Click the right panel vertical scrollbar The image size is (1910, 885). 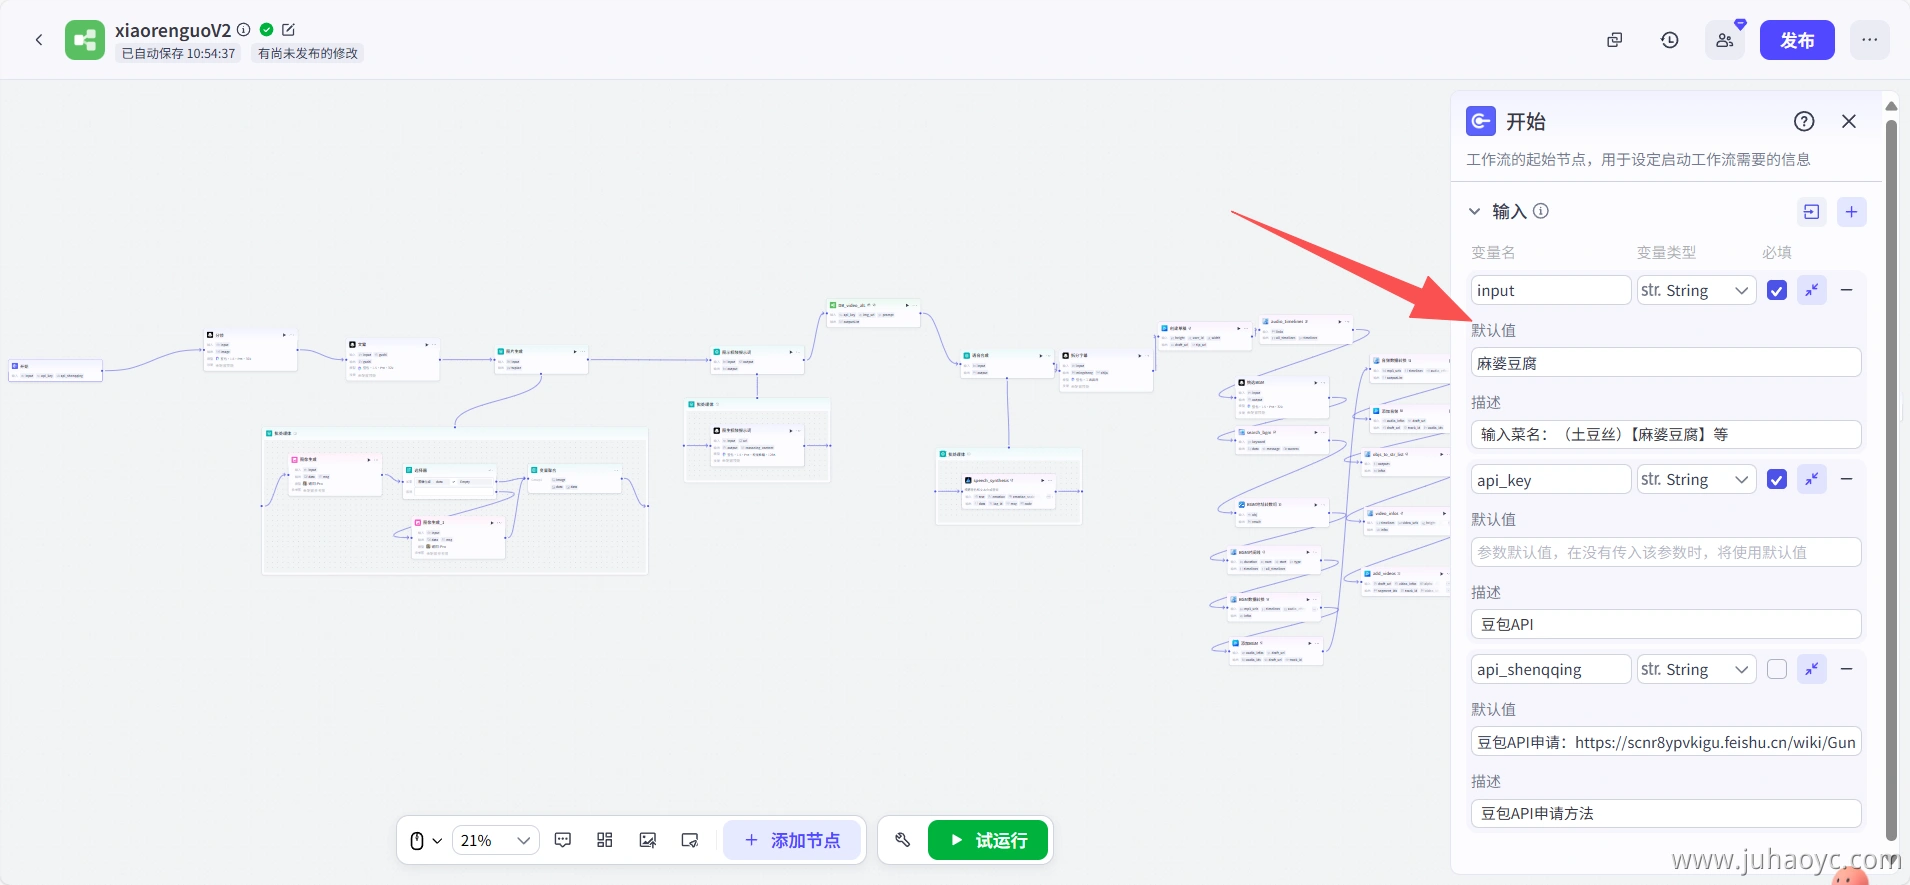1890,480
